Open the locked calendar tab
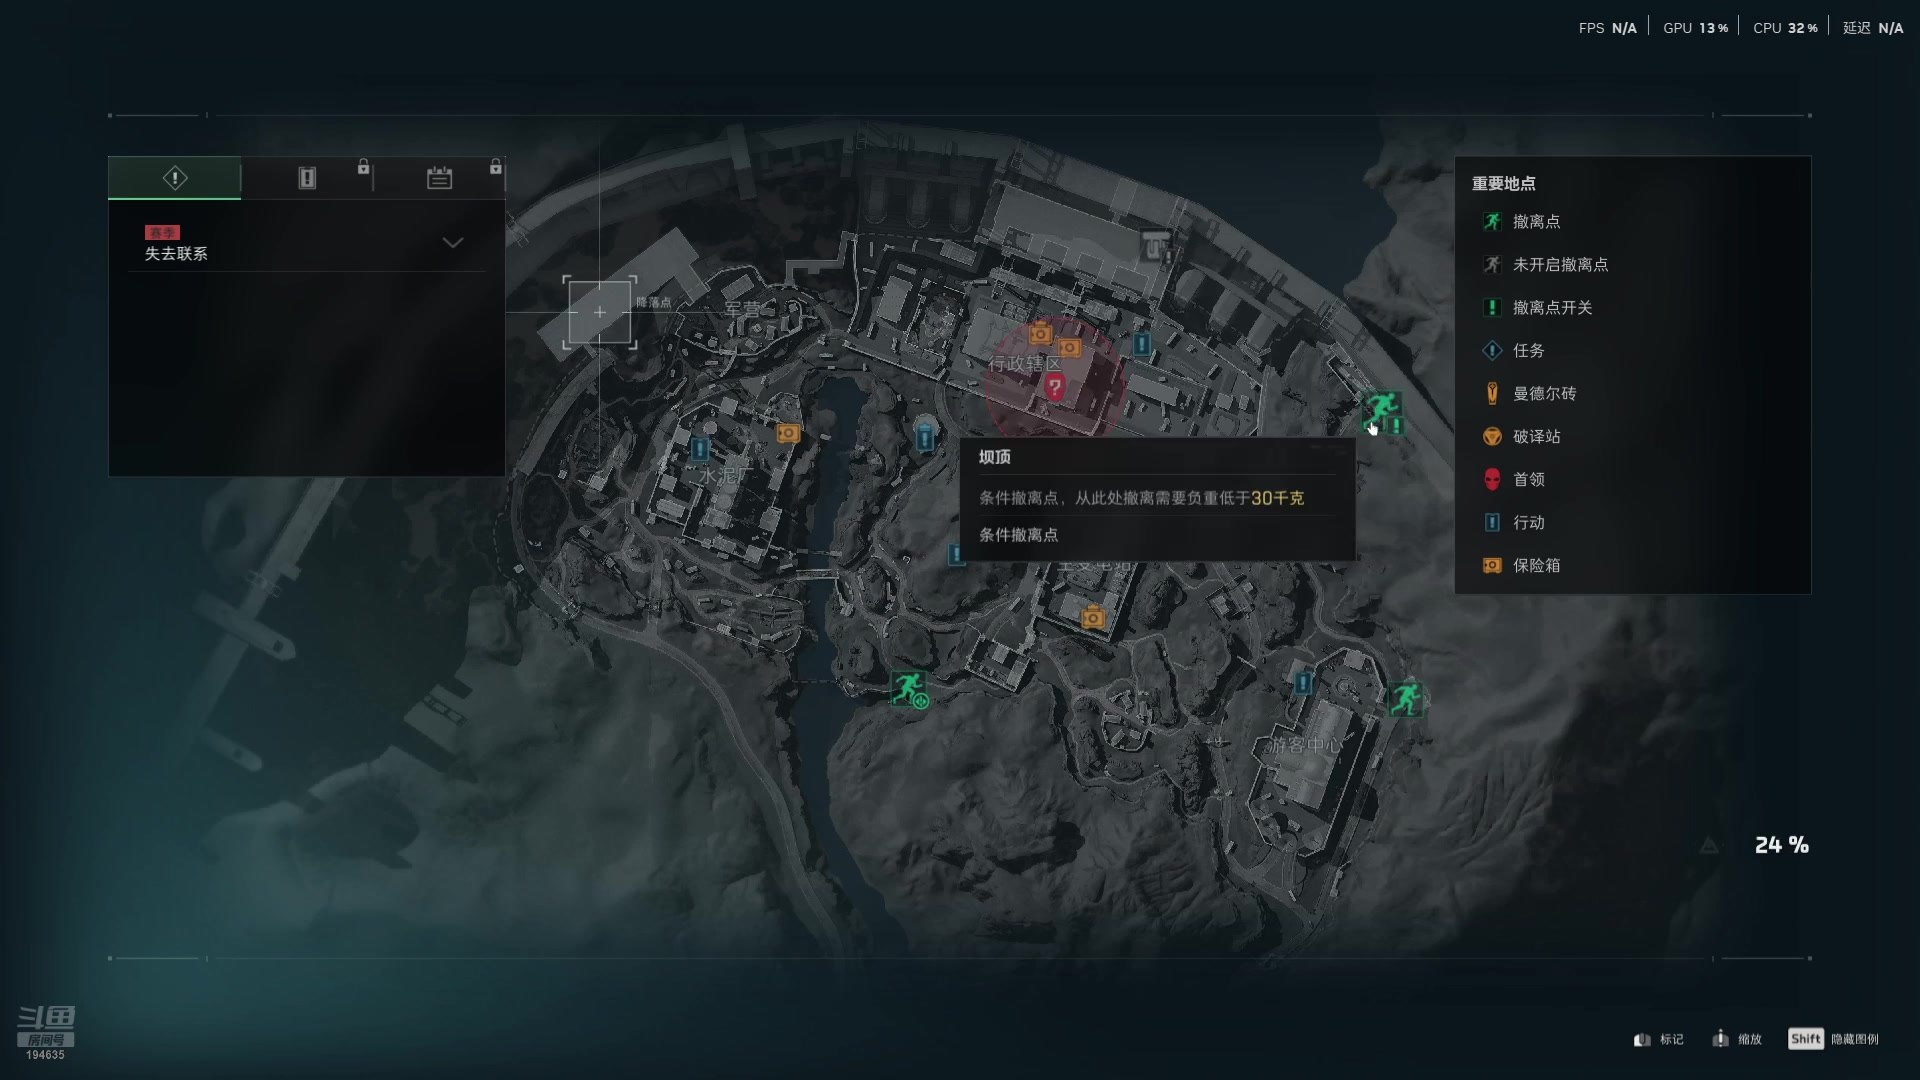Image resolution: width=1920 pixels, height=1080 pixels. tap(439, 178)
